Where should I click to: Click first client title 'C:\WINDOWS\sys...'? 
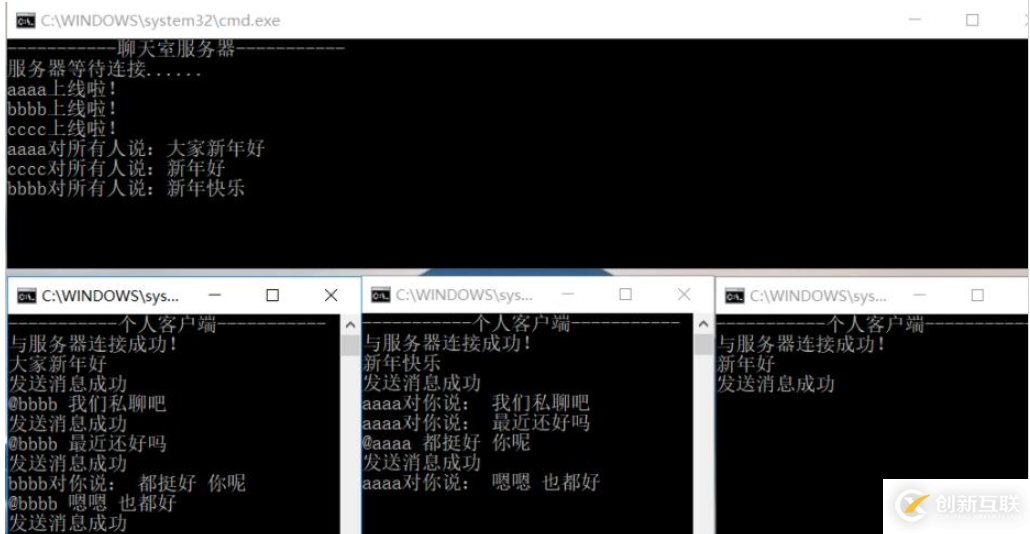point(110,296)
